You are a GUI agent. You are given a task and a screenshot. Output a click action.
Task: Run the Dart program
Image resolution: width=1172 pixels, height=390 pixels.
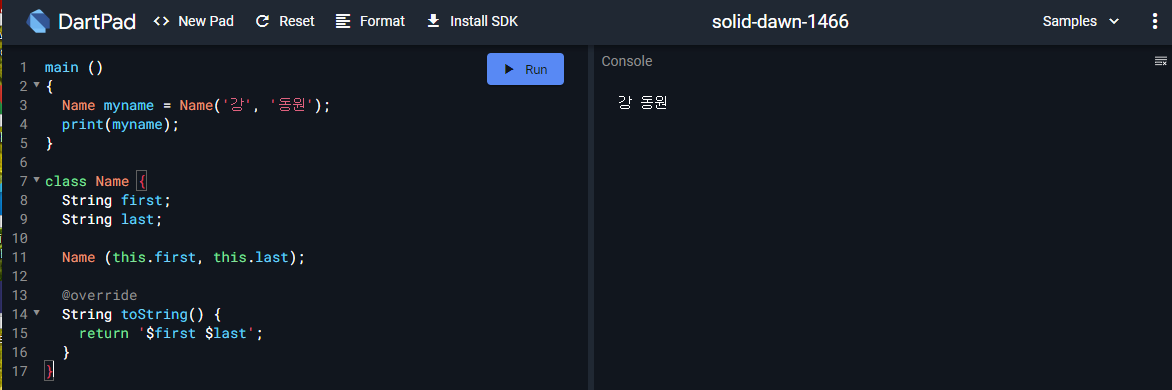[525, 69]
